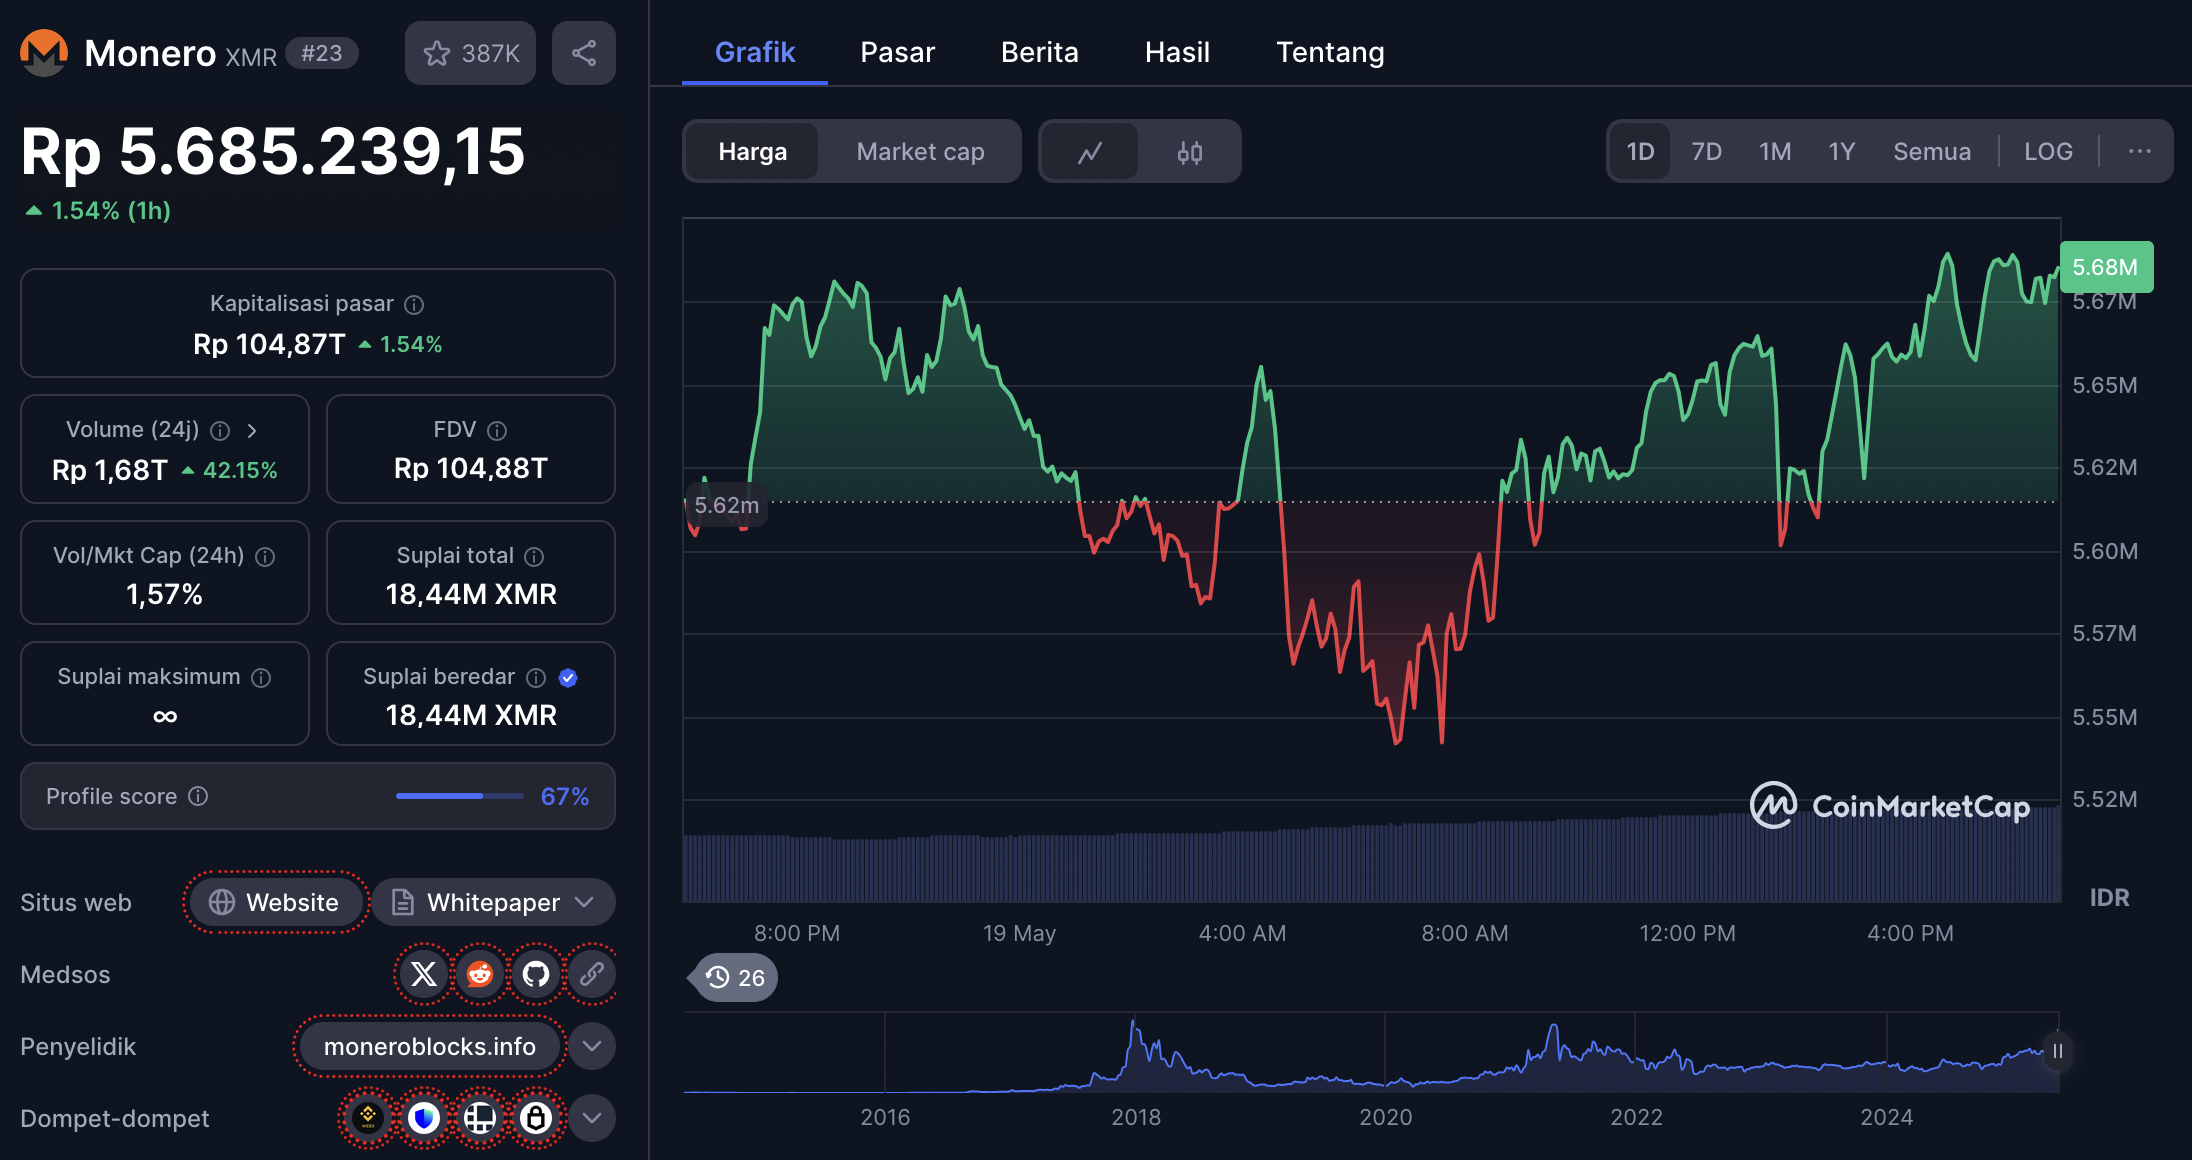The width and height of the screenshot is (2192, 1160).
Task: Click the 1.54% (1h) price change
Action: tap(98, 211)
